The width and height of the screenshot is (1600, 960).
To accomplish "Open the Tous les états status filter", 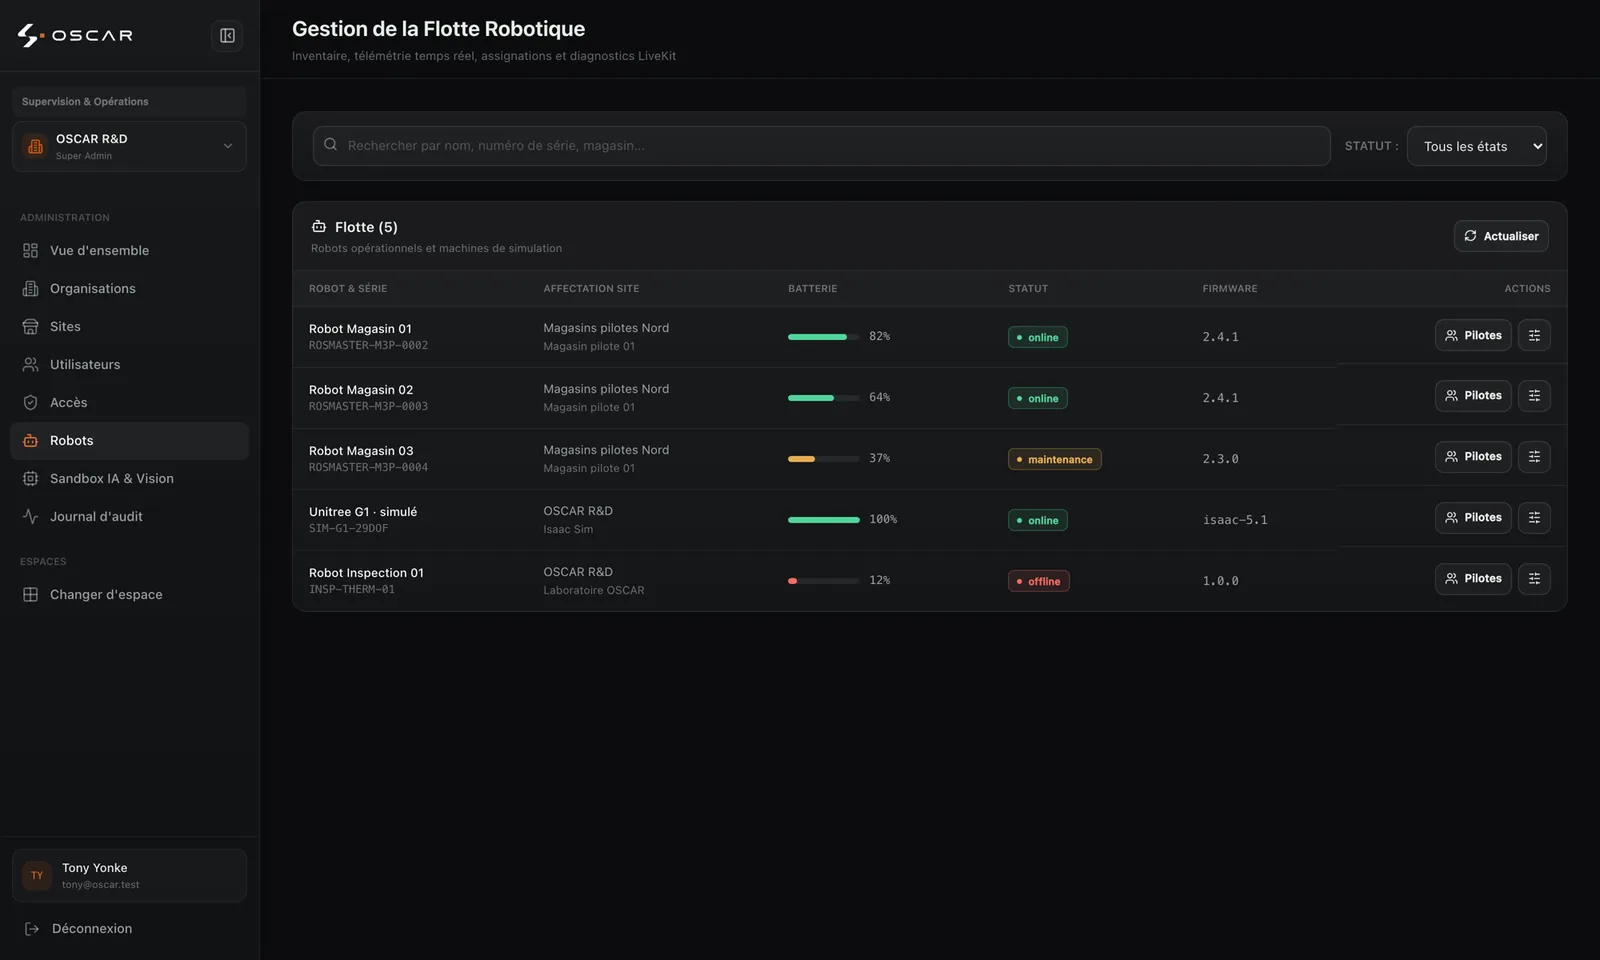I will coord(1476,146).
